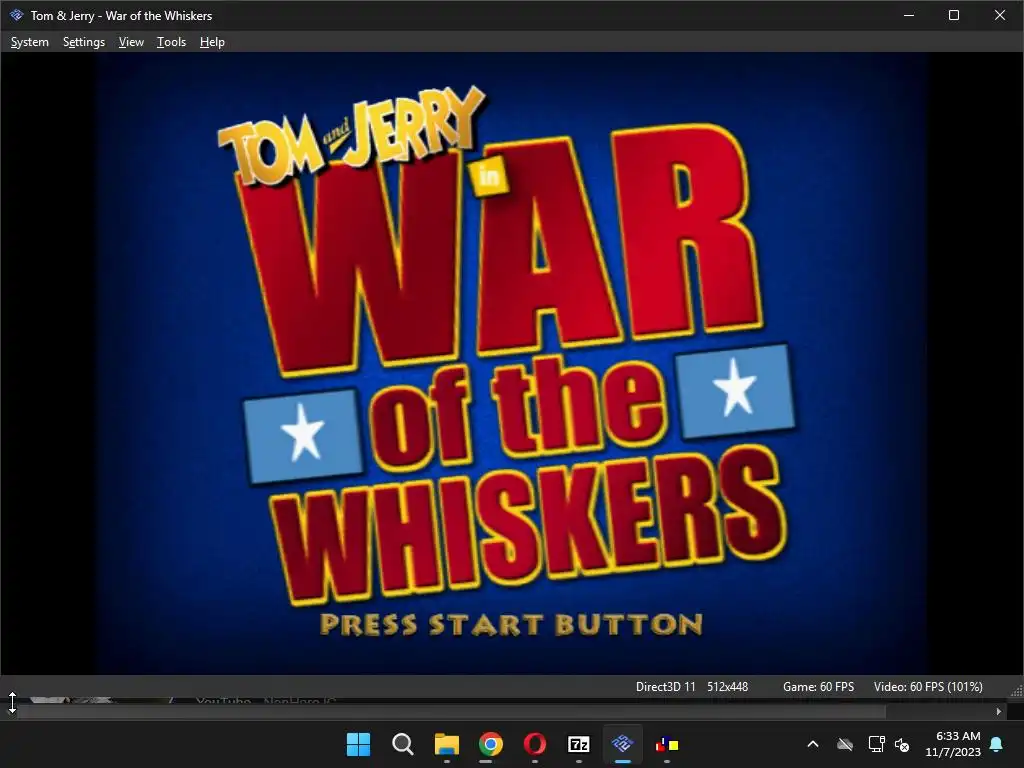This screenshot has width=1024, height=768.
Task: Open the notification bell icon
Action: pyautogui.click(x=997, y=744)
